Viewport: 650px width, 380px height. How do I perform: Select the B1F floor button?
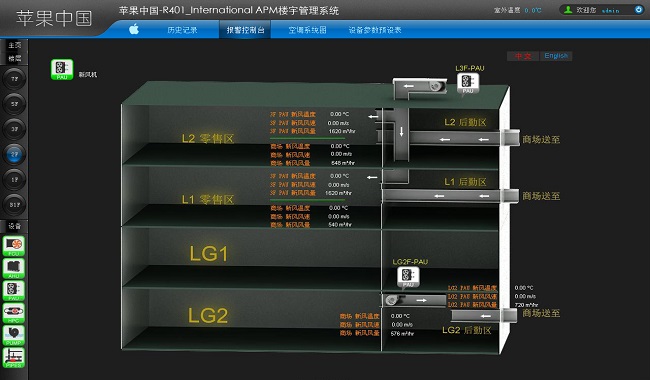[15, 205]
